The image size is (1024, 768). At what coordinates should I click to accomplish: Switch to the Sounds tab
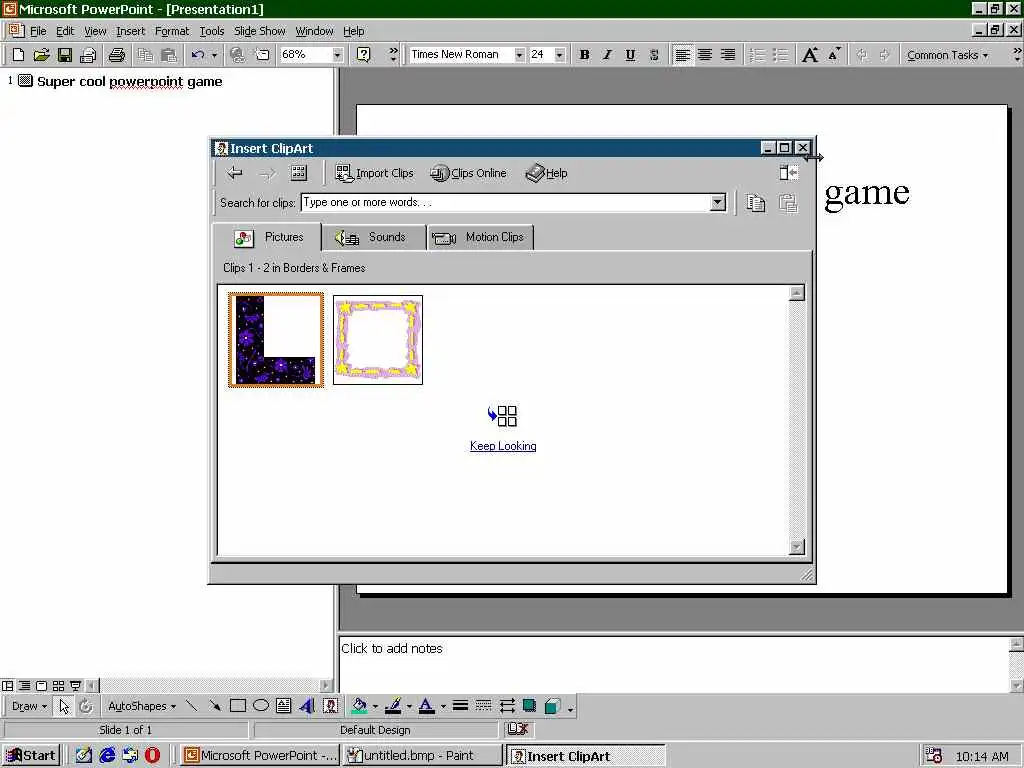pyautogui.click(x=374, y=237)
